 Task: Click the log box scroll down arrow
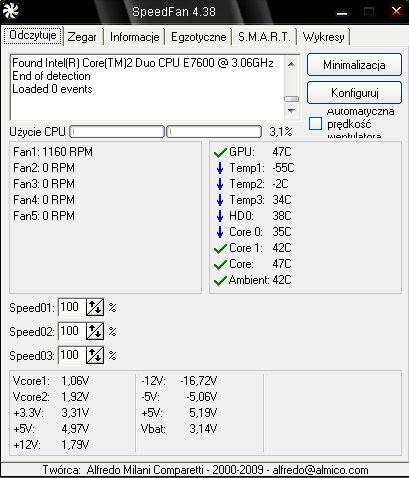coord(291,111)
